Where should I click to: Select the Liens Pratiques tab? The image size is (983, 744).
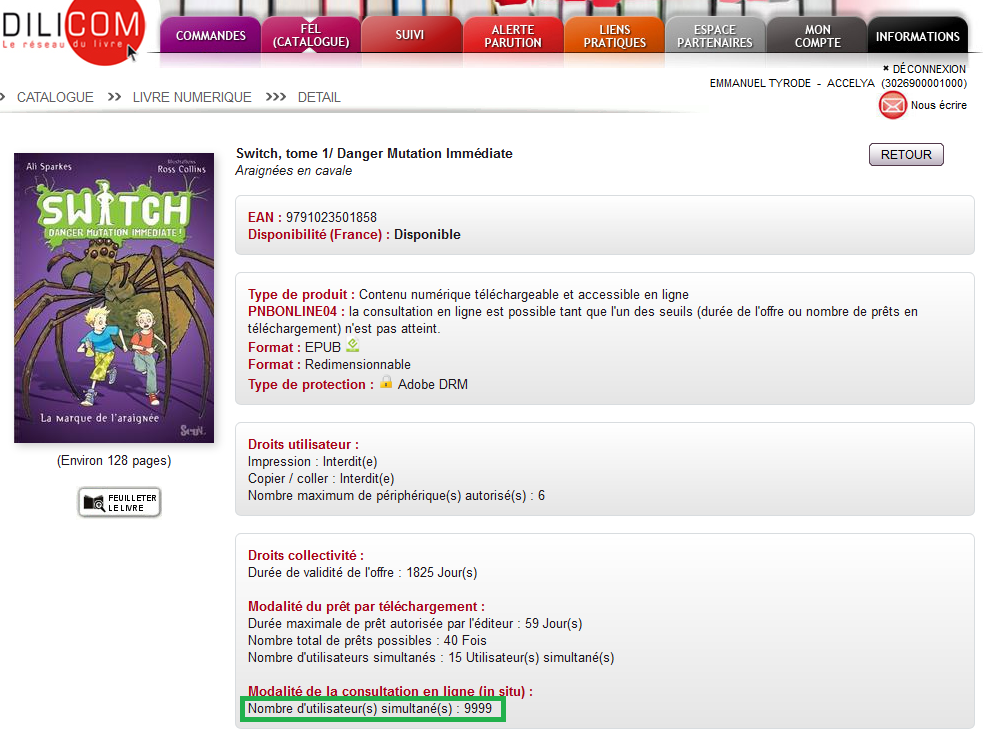(615, 36)
